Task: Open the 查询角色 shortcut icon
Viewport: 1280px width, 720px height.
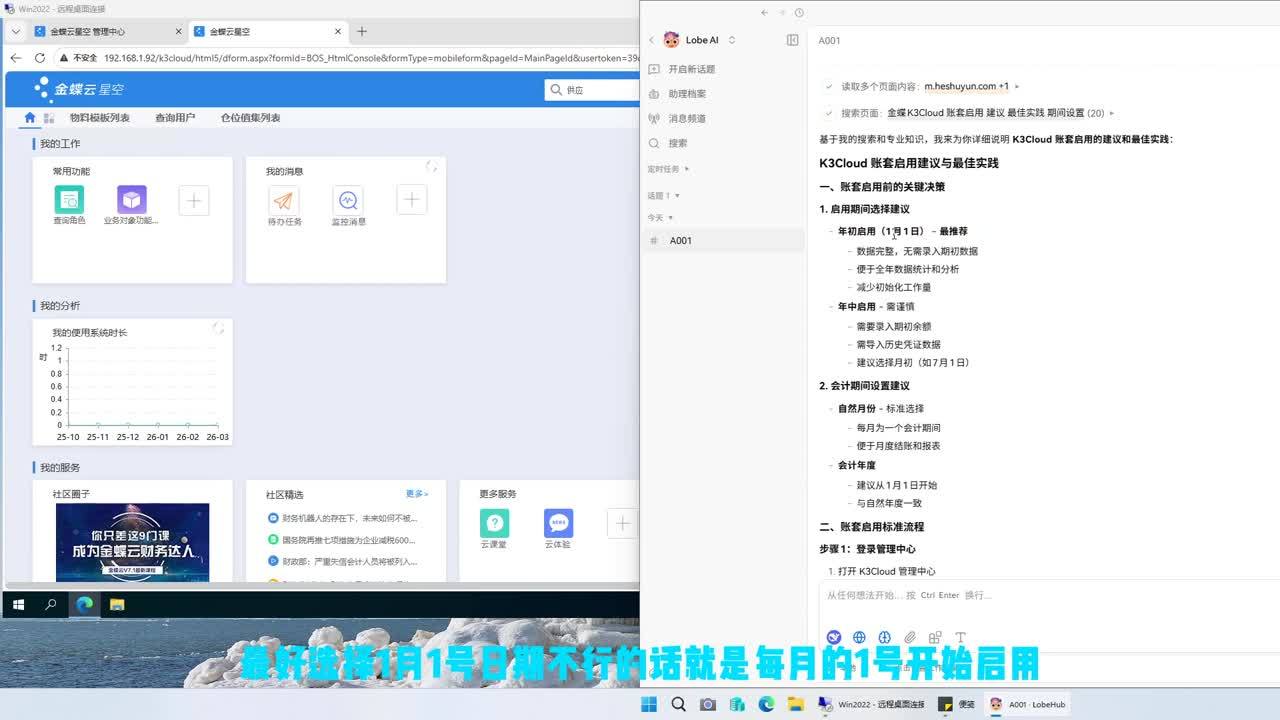Action: (x=69, y=200)
